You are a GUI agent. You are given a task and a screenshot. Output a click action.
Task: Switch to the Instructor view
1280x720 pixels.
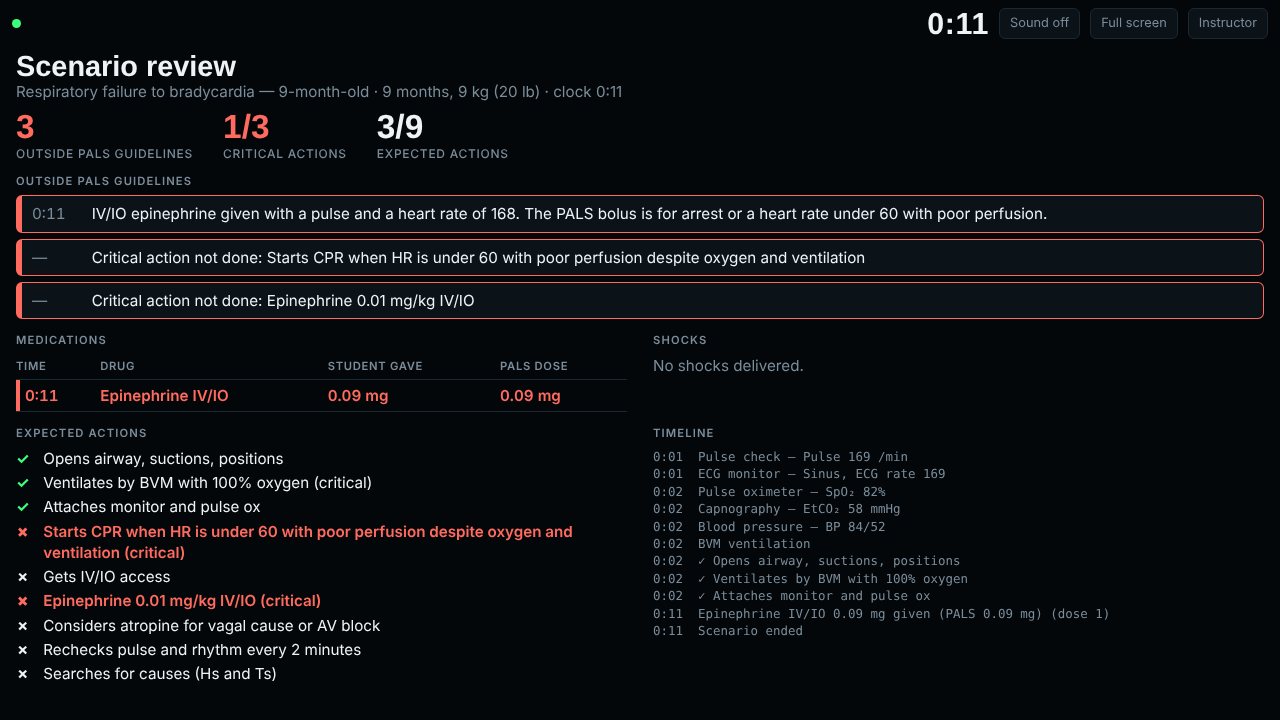click(x=1227, y=23)
